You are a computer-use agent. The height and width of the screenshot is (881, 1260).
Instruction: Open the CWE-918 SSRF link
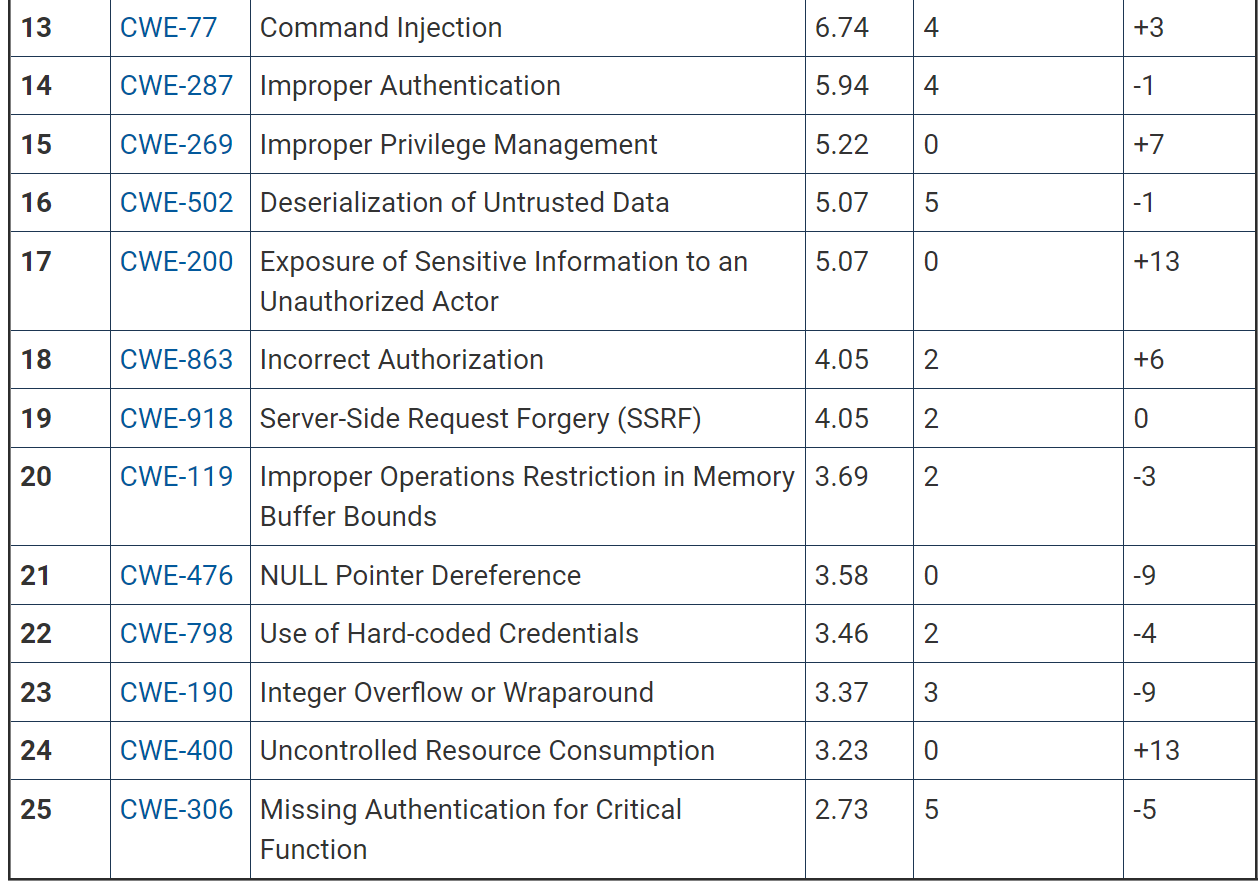tap(176, 418)
